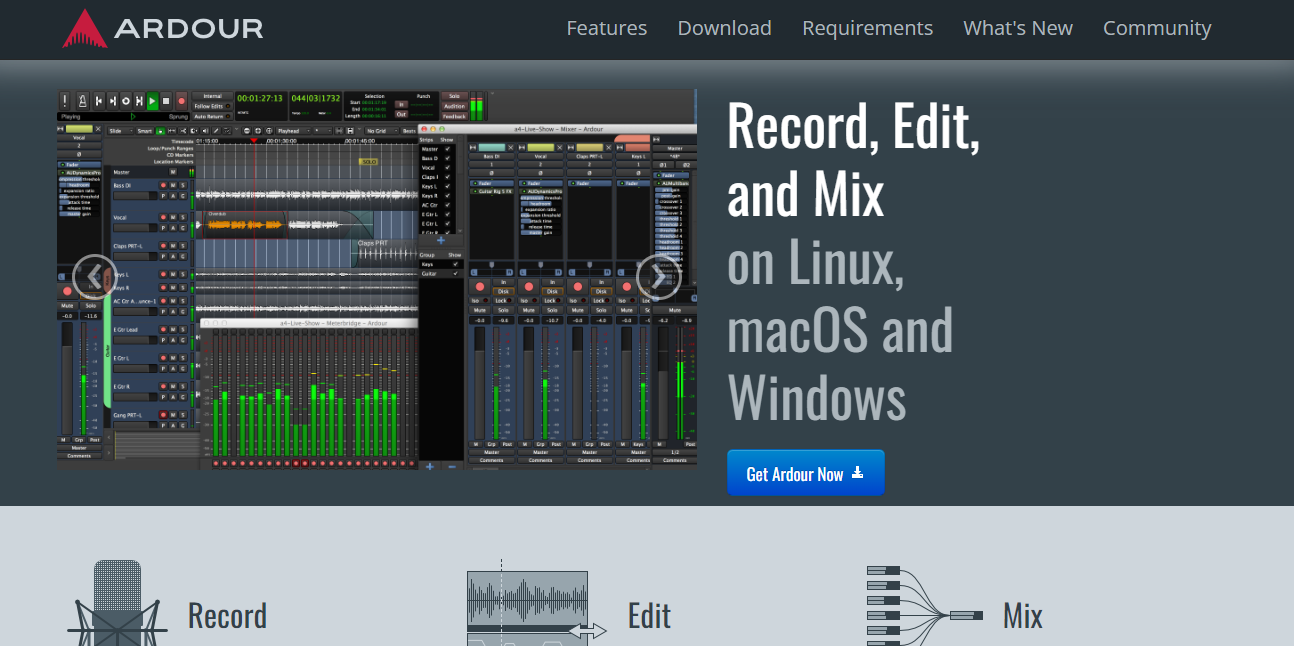Open the Features page
The image size is (1294, 646).
tap(606, 28)
